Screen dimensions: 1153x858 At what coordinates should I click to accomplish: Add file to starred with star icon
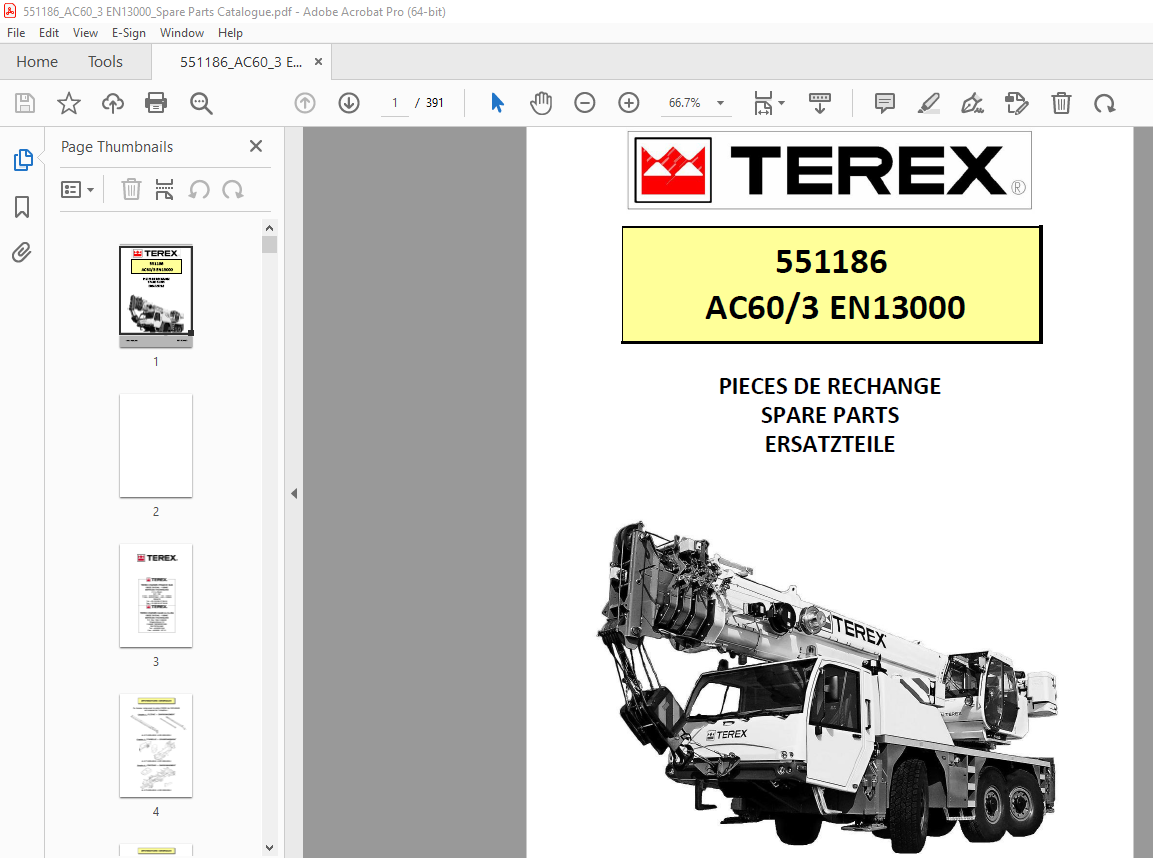[x=68, y=103]
